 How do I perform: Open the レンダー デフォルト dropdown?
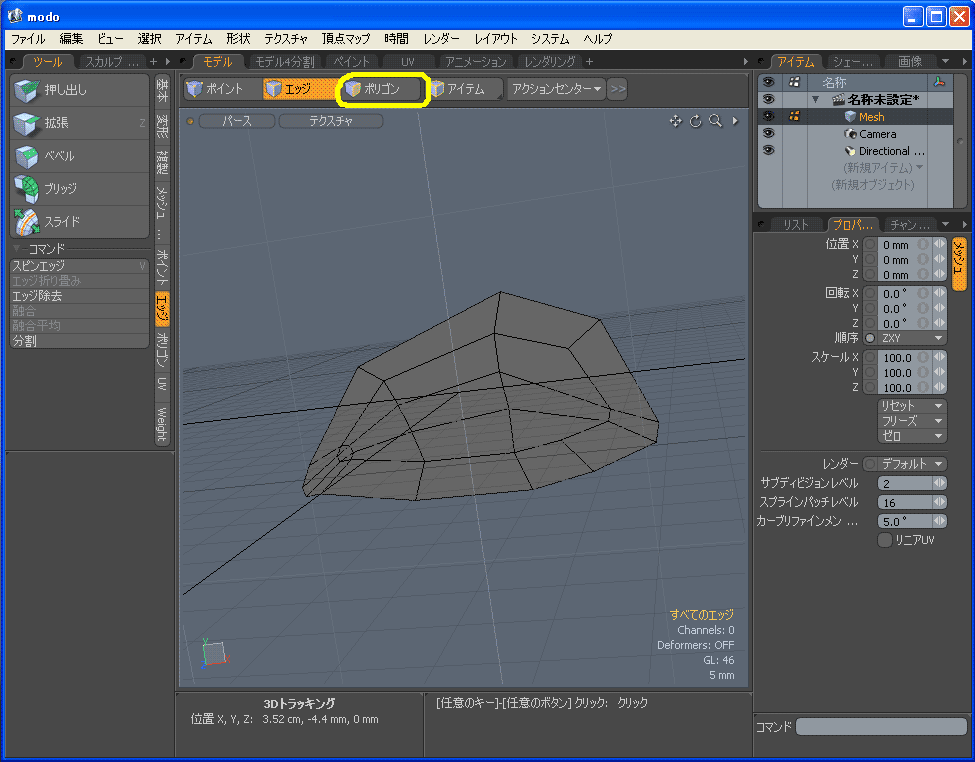(x=912, y=463)
